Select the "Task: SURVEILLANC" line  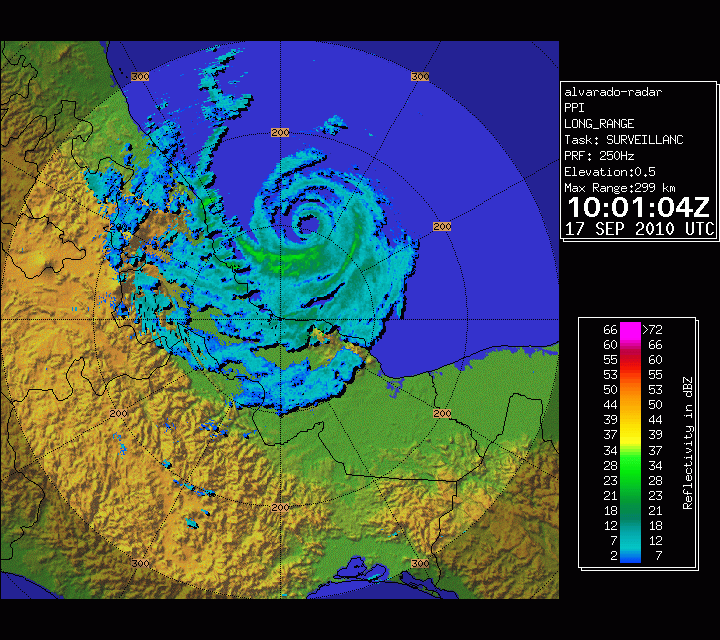click(x=624, y=140)
